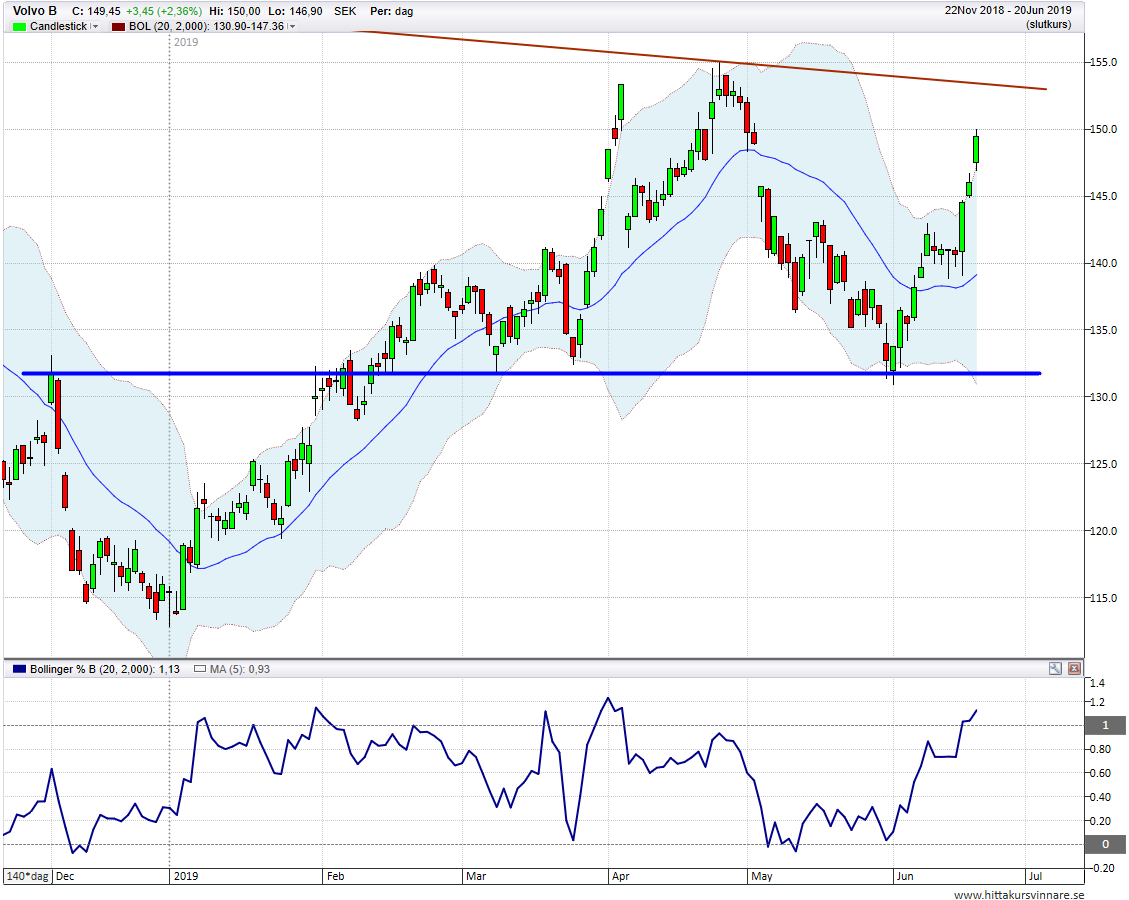This screenshot has width=1129, height=900.
Task: Open the Candlestick chart type dropdown arrow
Action: 95,27
